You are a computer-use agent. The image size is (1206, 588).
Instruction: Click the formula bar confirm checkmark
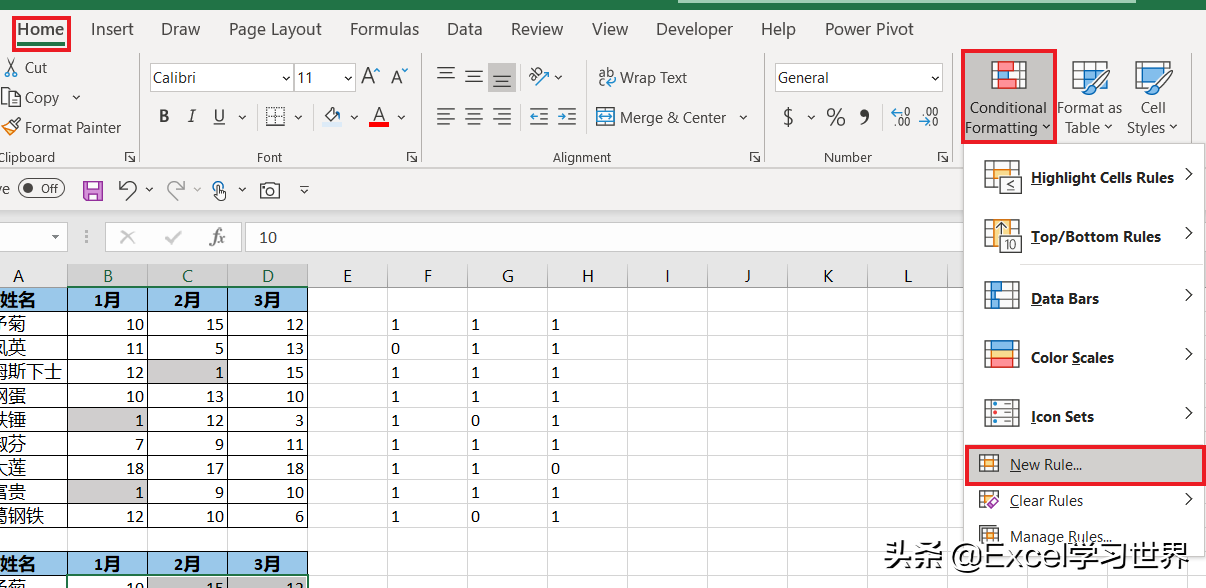(x=173, y=237)
